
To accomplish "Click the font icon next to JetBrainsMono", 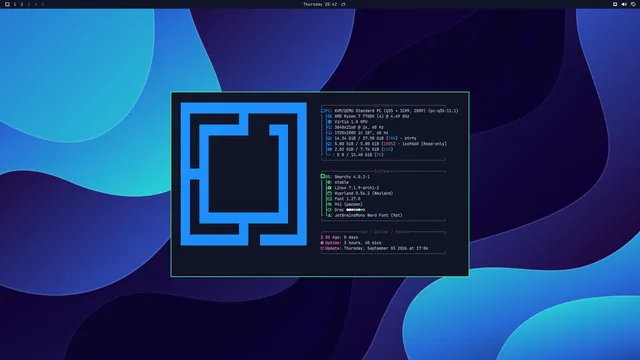I will [x=329, y=215].
